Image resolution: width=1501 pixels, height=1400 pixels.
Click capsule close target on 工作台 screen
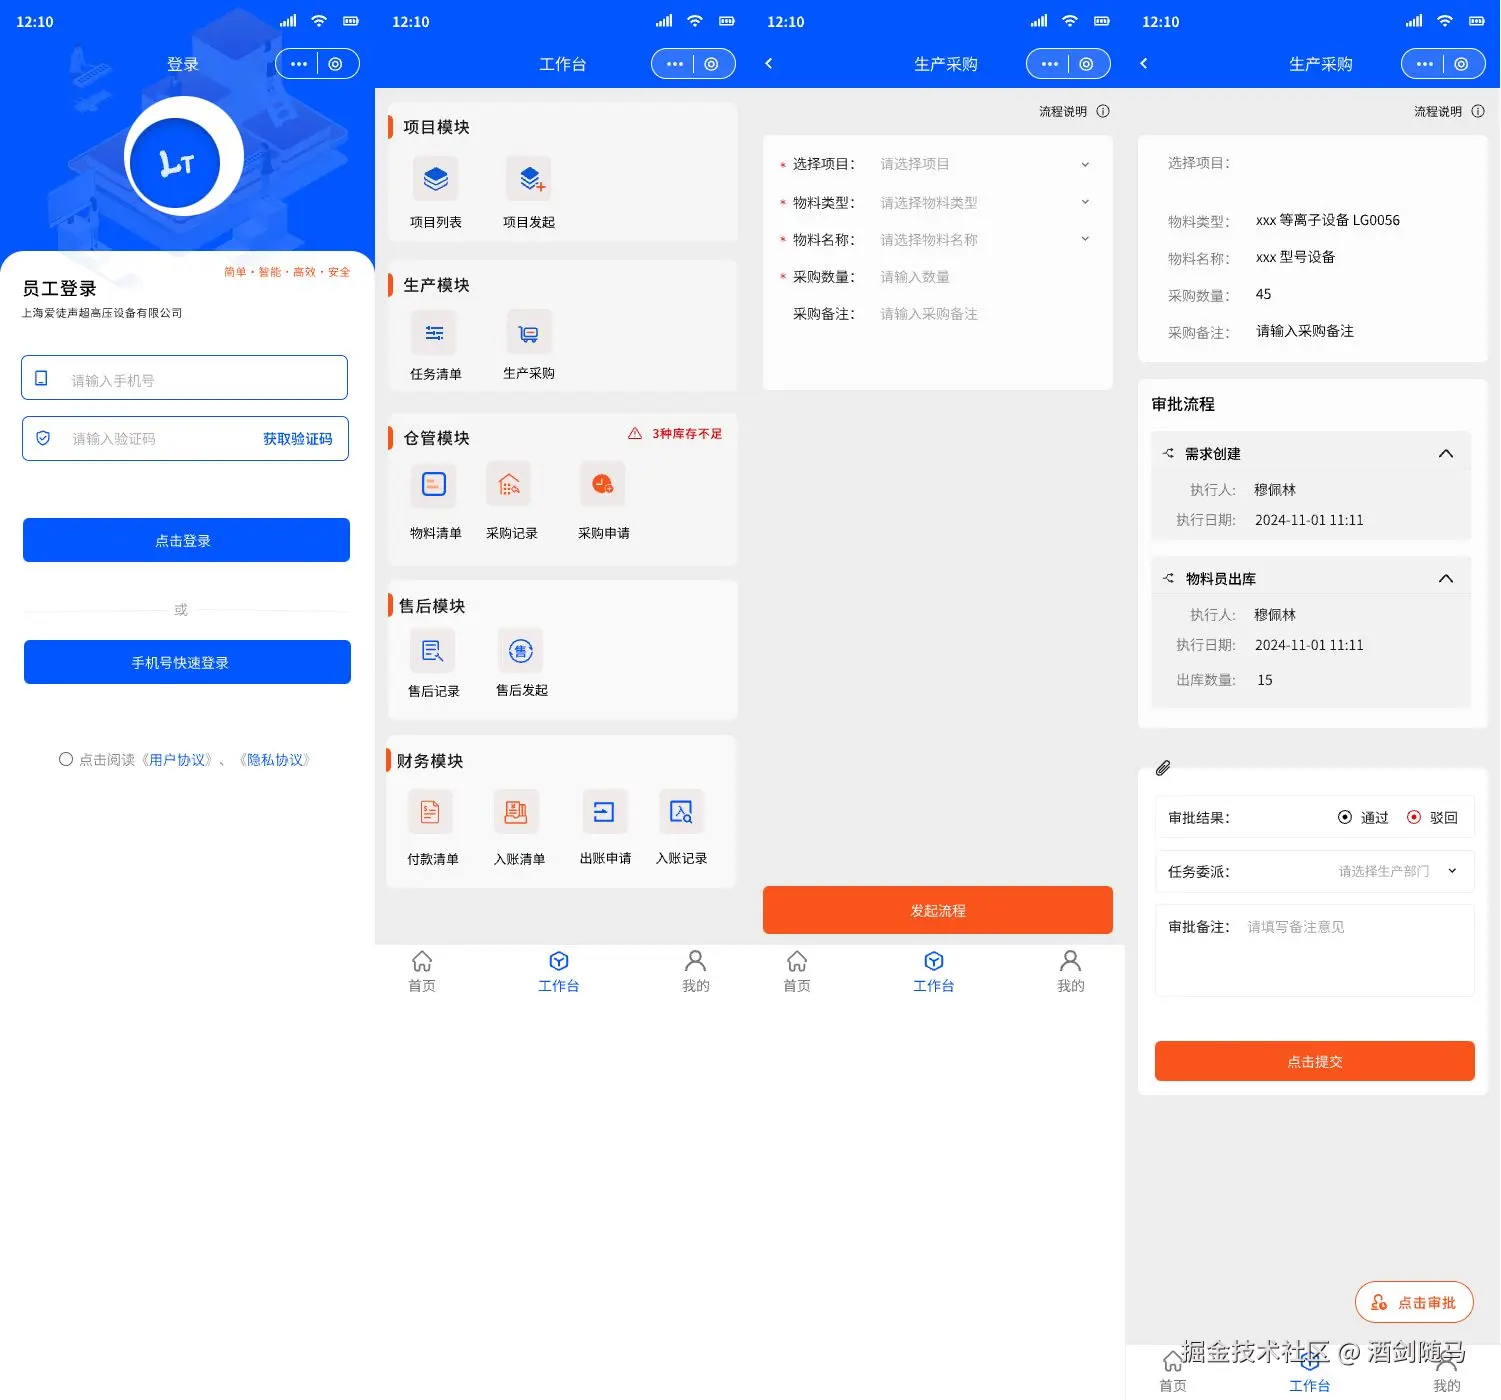pos(711,64)
